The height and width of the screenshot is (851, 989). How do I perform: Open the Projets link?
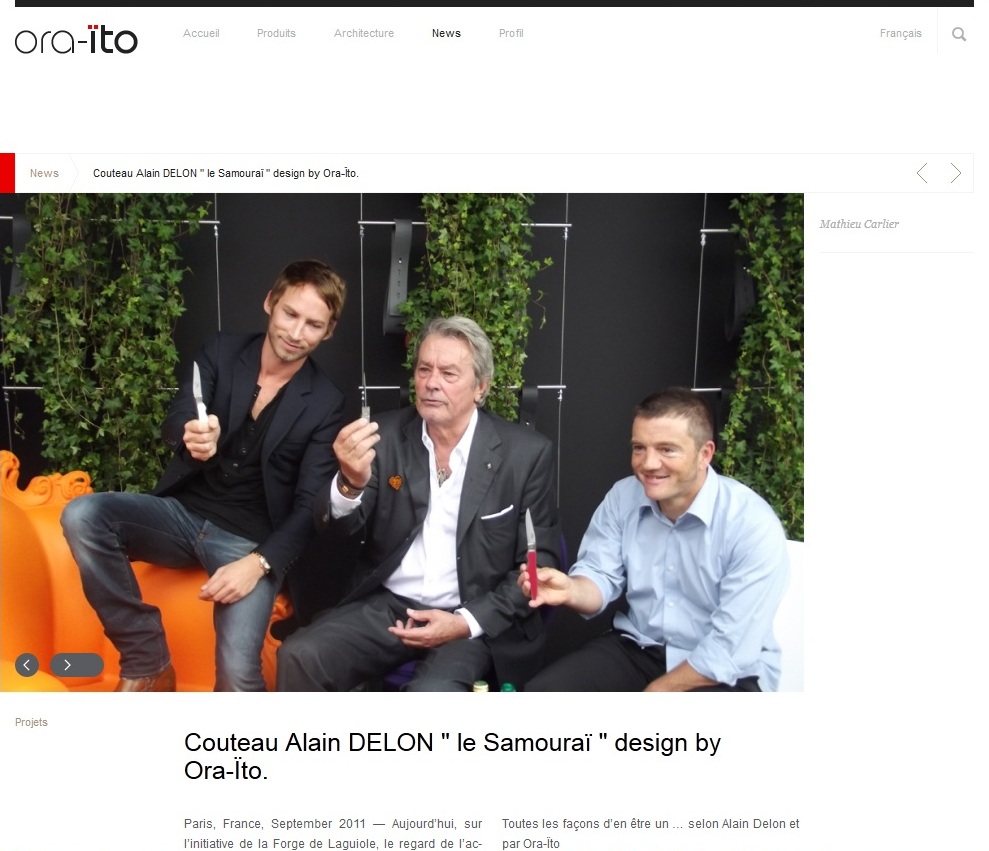[x=32, y=722]
